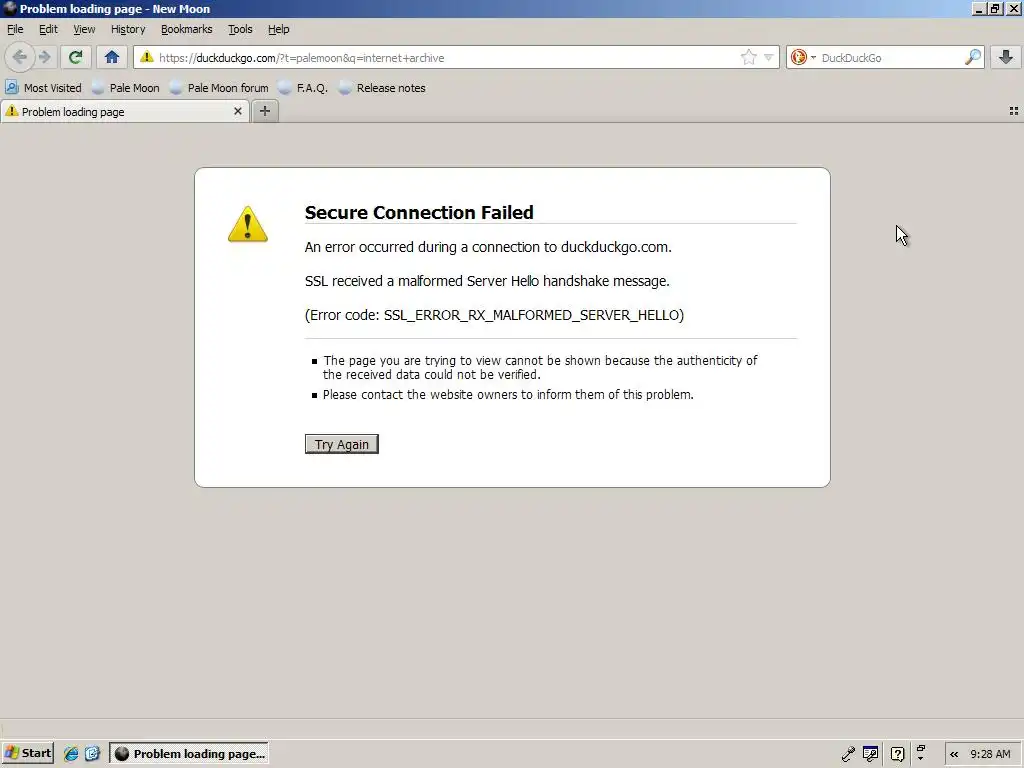Reload the page with the green refresh icon
Image resolution: width=1024 pixels, height=768 pixels.
(x=75, y=57)
